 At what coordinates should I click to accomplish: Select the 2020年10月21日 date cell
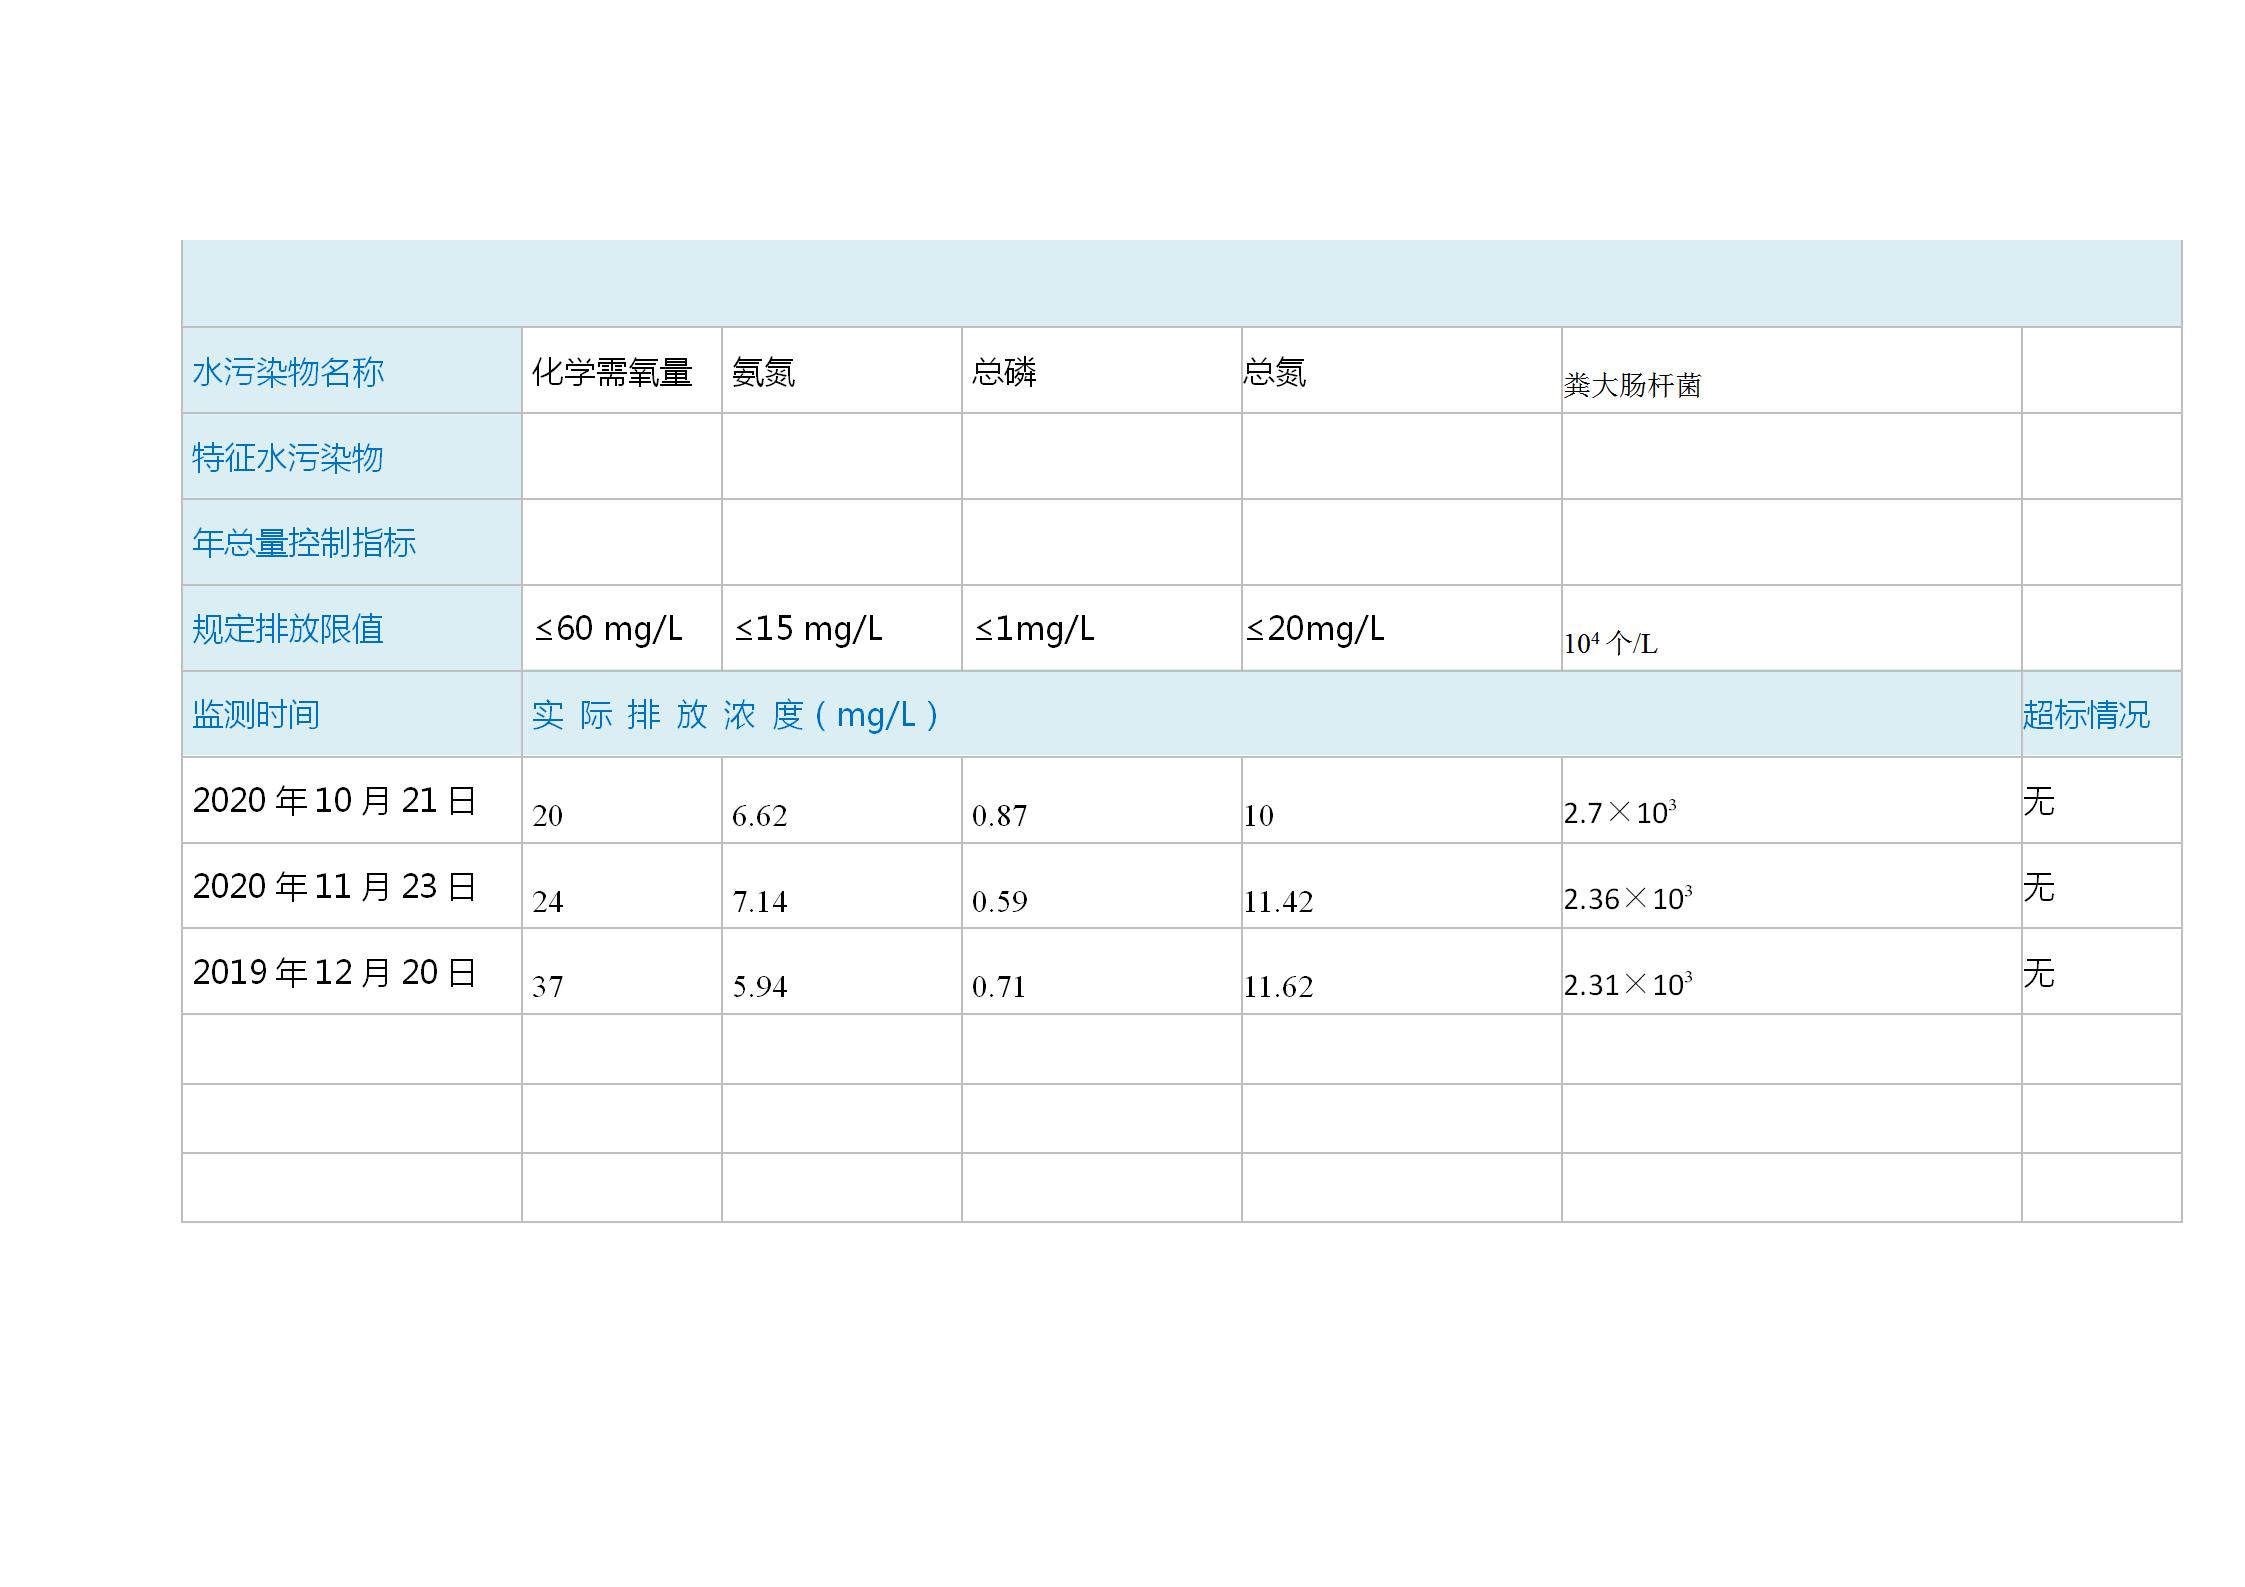pos(334,801)
